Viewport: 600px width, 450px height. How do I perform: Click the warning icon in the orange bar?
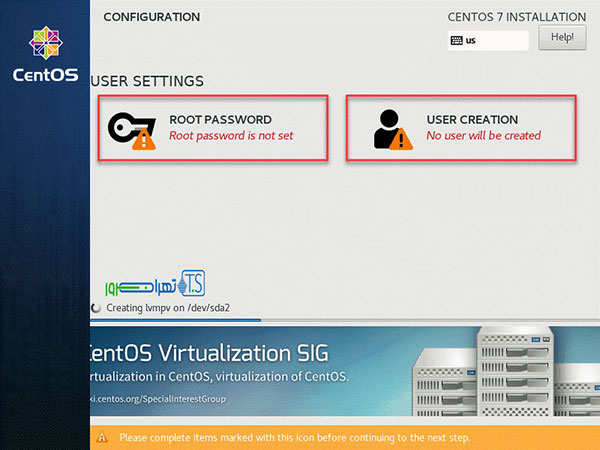[105, 438]
